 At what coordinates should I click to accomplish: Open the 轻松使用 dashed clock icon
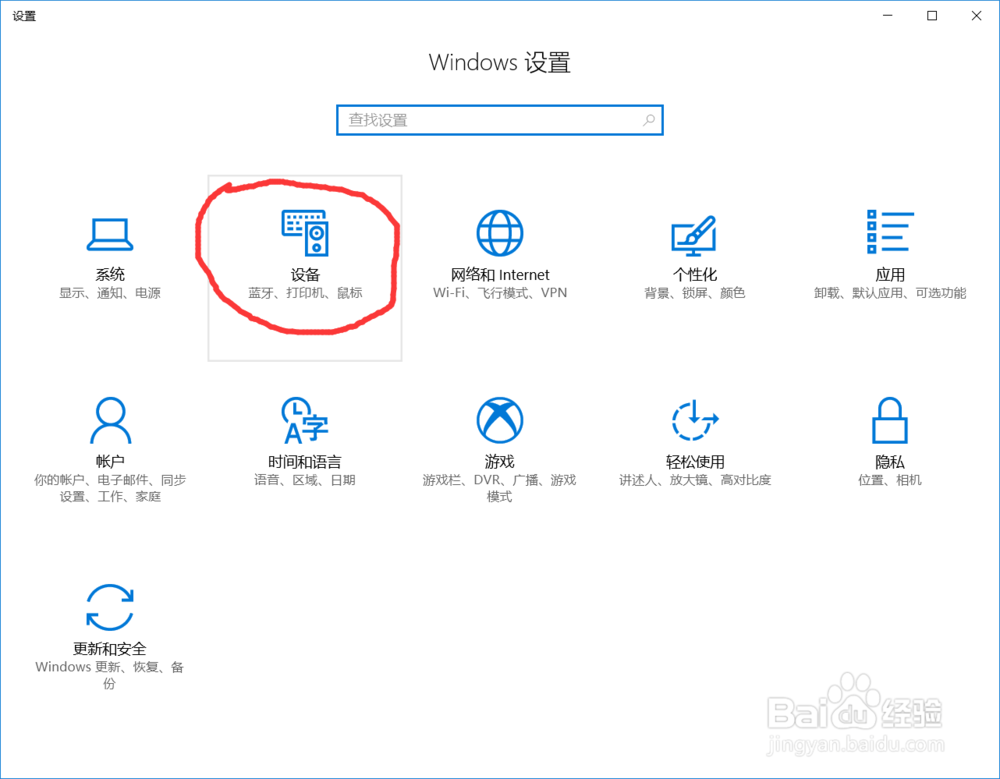695,420
